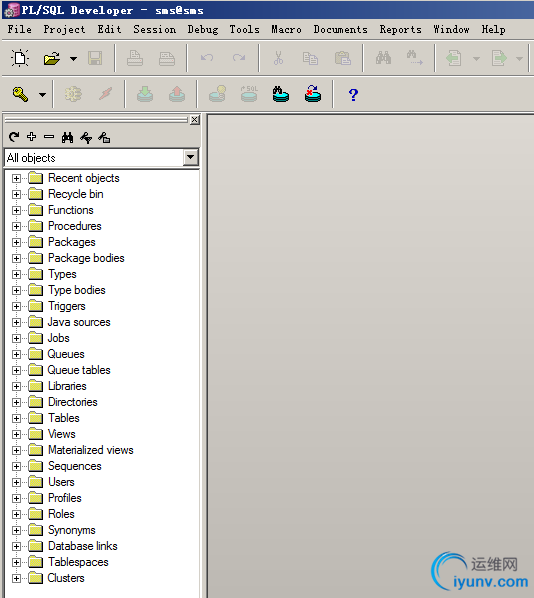The height and width of the screenshot is (598, 534).
Task: Click the Print icon
Action: (135, 58)
